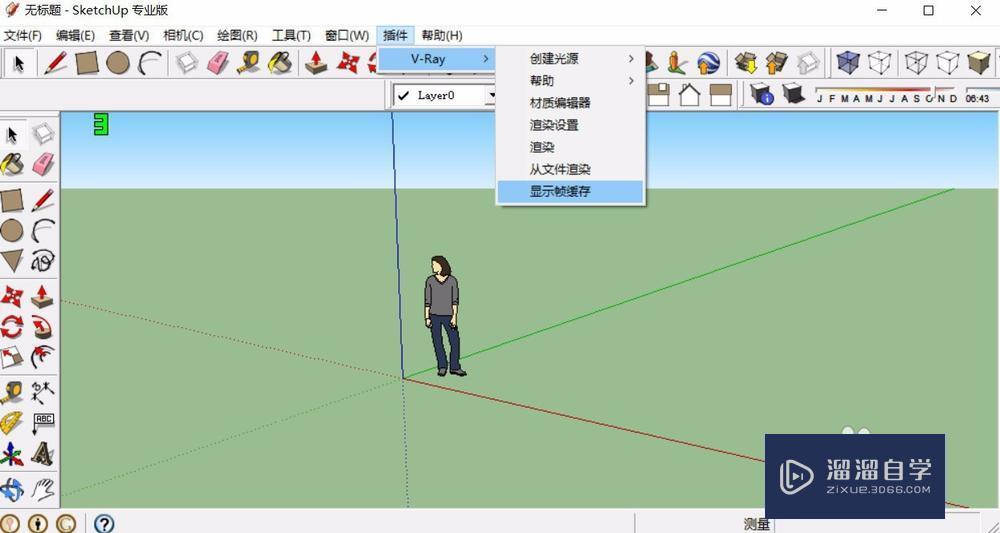Image resolution: width=1000 pixels, height=533 pixels.
Task: Select the 3D Text tool
Action: tap(43, 455)
